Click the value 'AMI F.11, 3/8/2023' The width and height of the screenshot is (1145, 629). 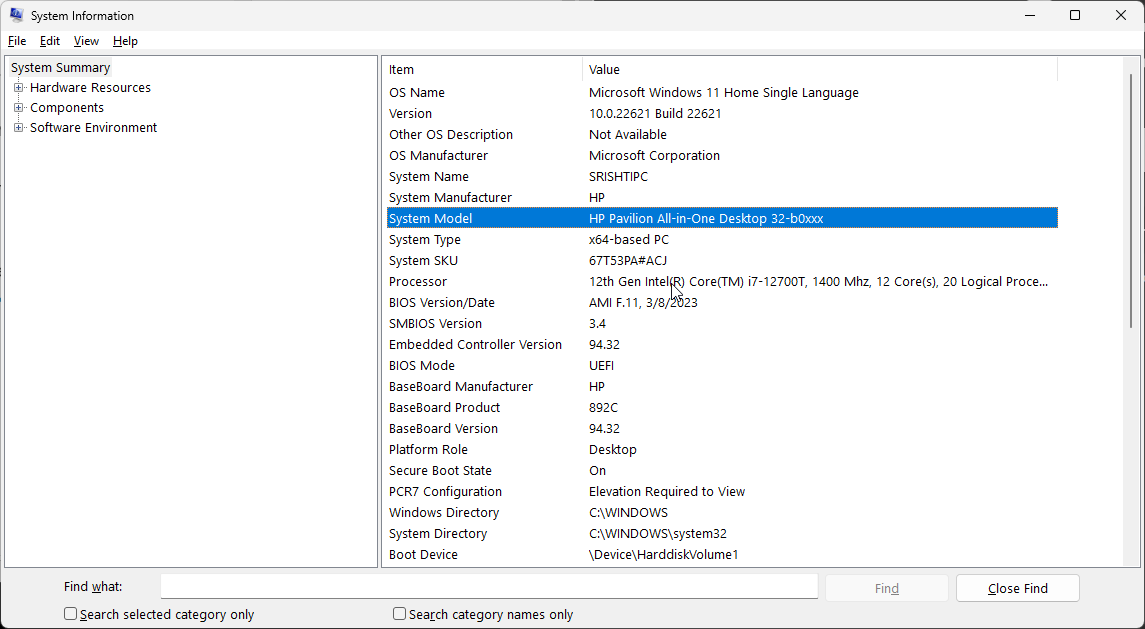click(x=643, y=302)
